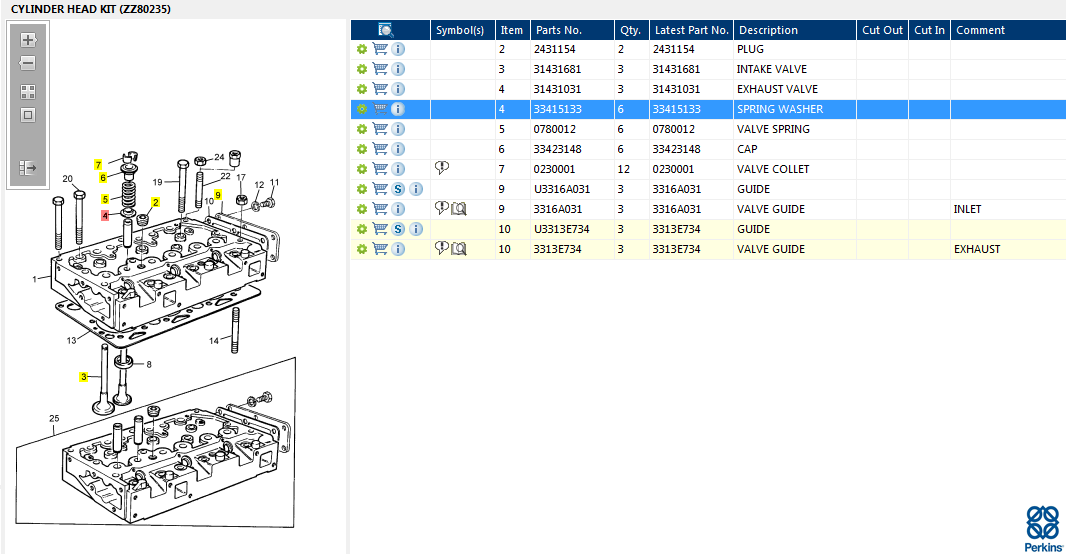Click supersession S icon for U3316A031
Viewport: 1066px width, 554px height.
[x=398, y=189]
